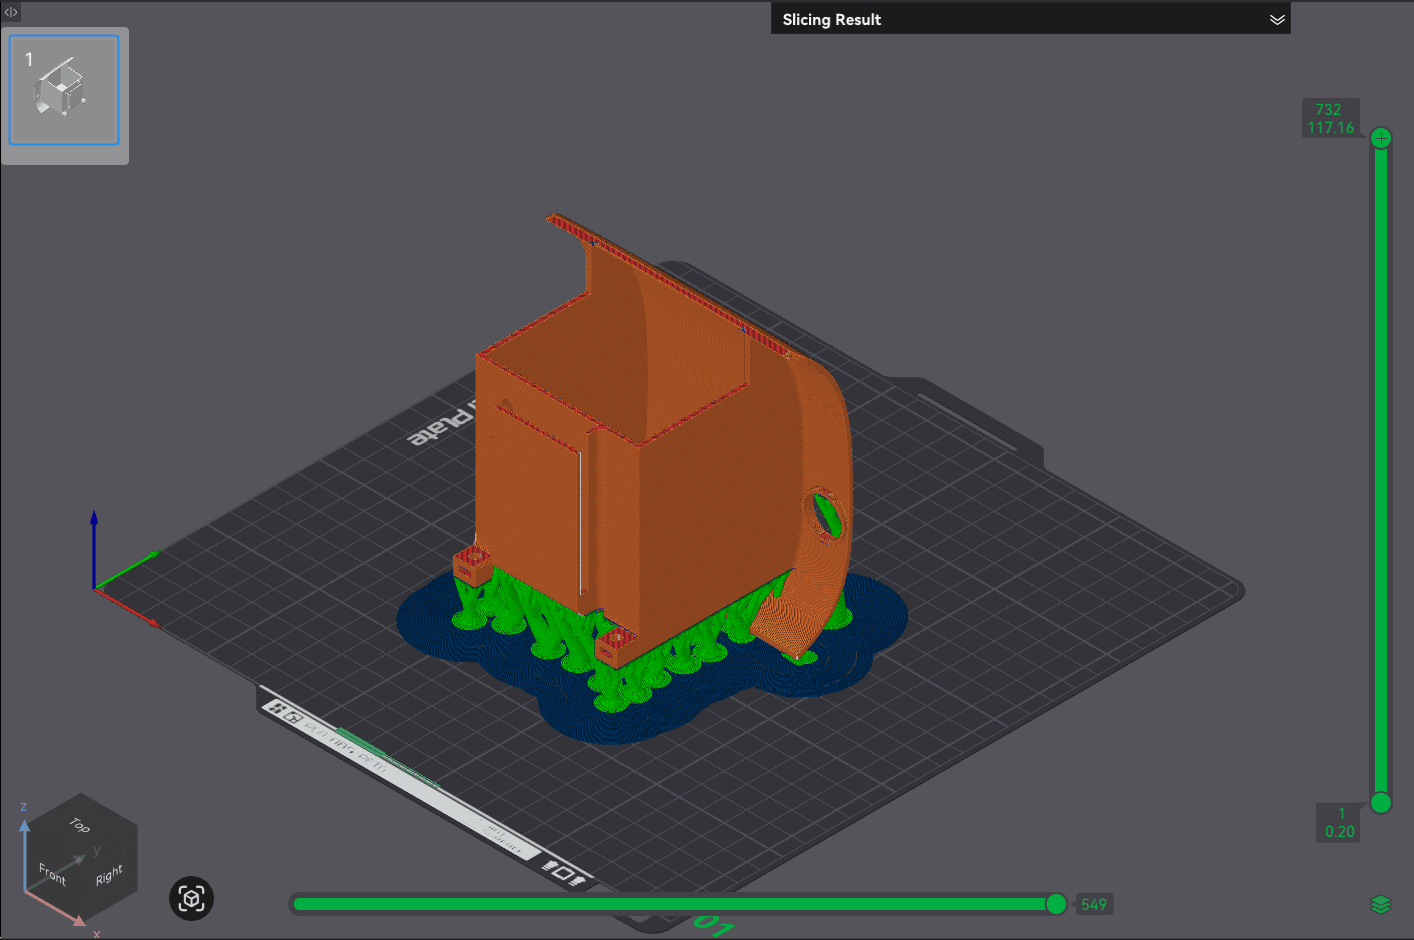This screenshot has height=940, width=1414.
Task: Click the Right face of the navigation cube
Action: [x=109, y=872]
